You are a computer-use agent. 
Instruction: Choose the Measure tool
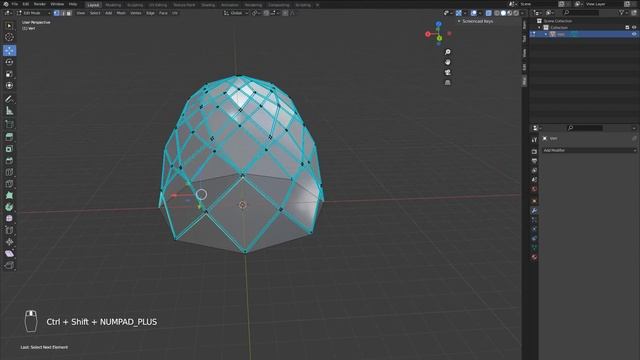coord(9,111)
